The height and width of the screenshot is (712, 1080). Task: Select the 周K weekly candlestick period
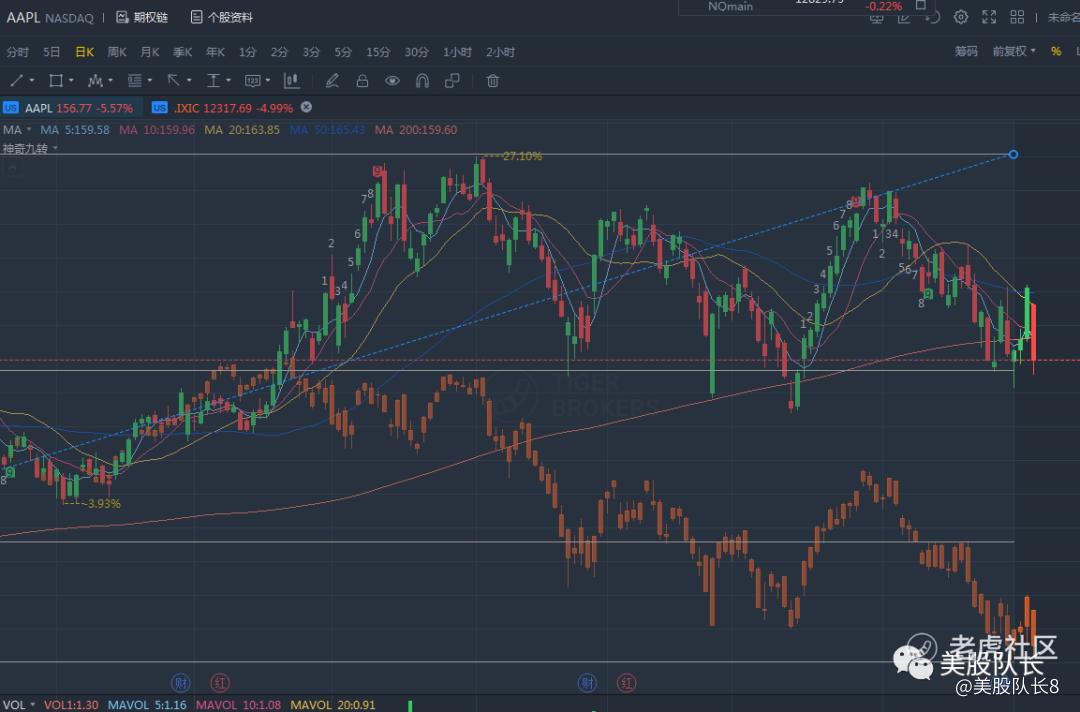(x=117, y=52)
